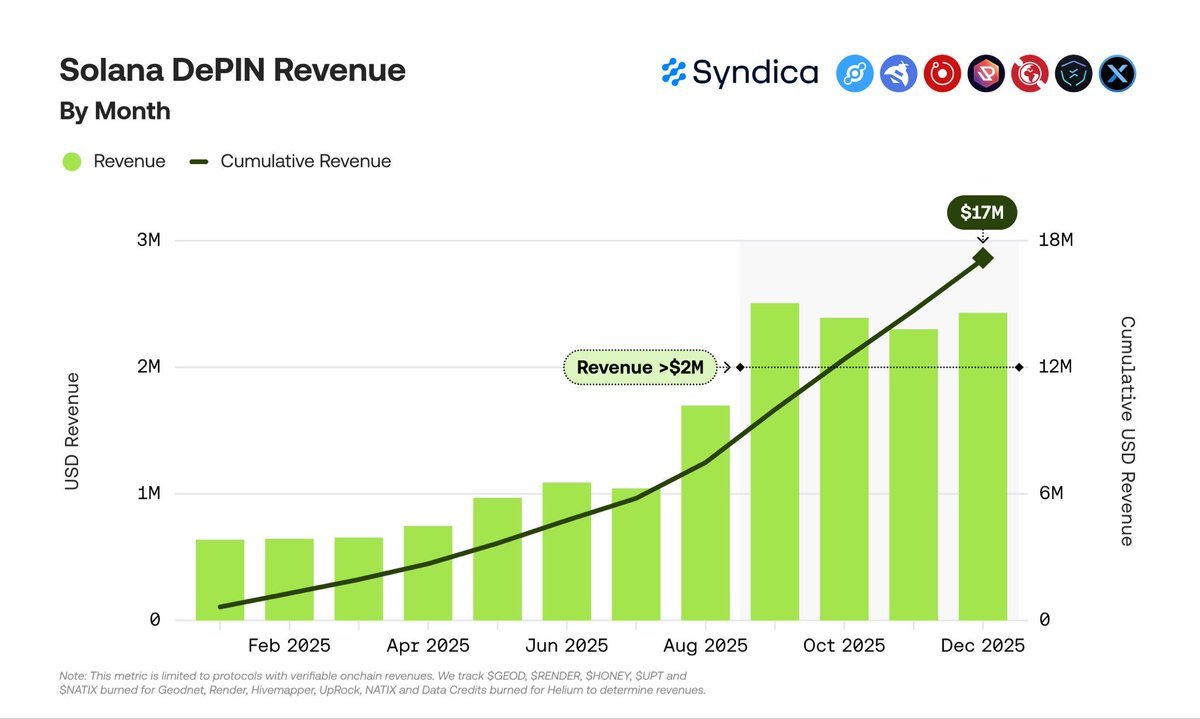The width and height of the screenshot is (1200, 719).
Task: Select the diamond marker atop the cumulative line
Action: tap(981, 258)
